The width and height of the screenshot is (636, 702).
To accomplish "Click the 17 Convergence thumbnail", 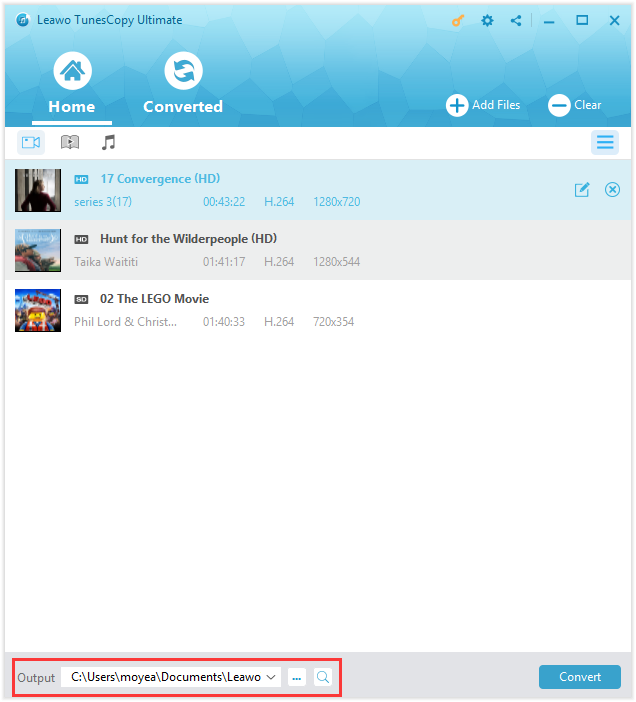I will point(38,190).
